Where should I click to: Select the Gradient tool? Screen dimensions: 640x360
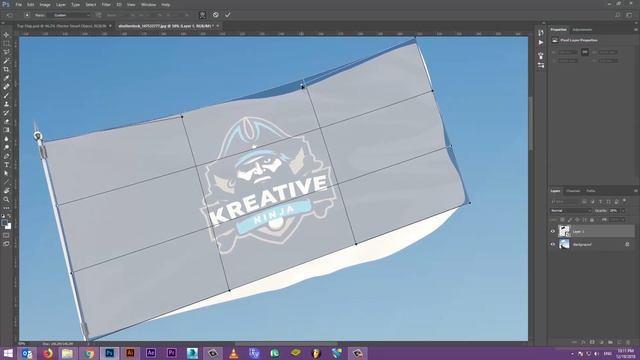pos(6,130)
